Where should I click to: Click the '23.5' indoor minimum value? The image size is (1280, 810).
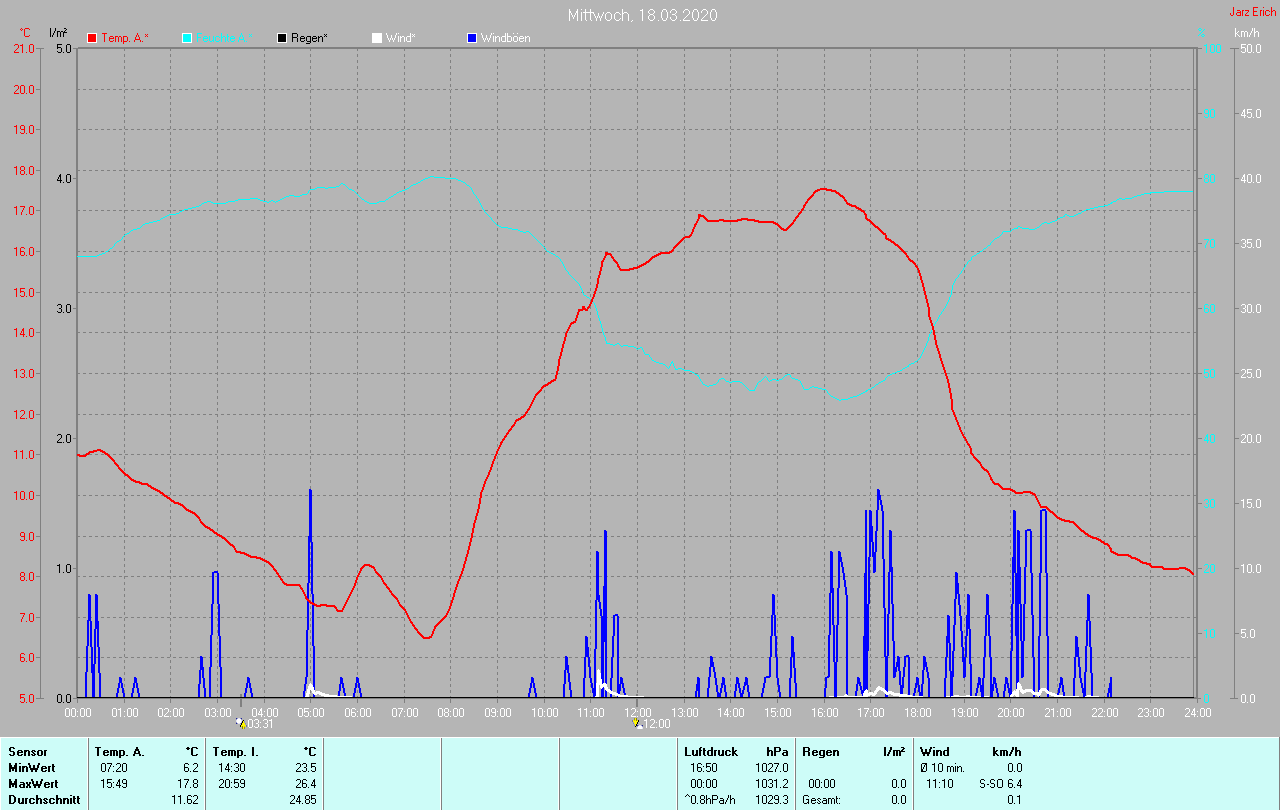tap(305, 768)
